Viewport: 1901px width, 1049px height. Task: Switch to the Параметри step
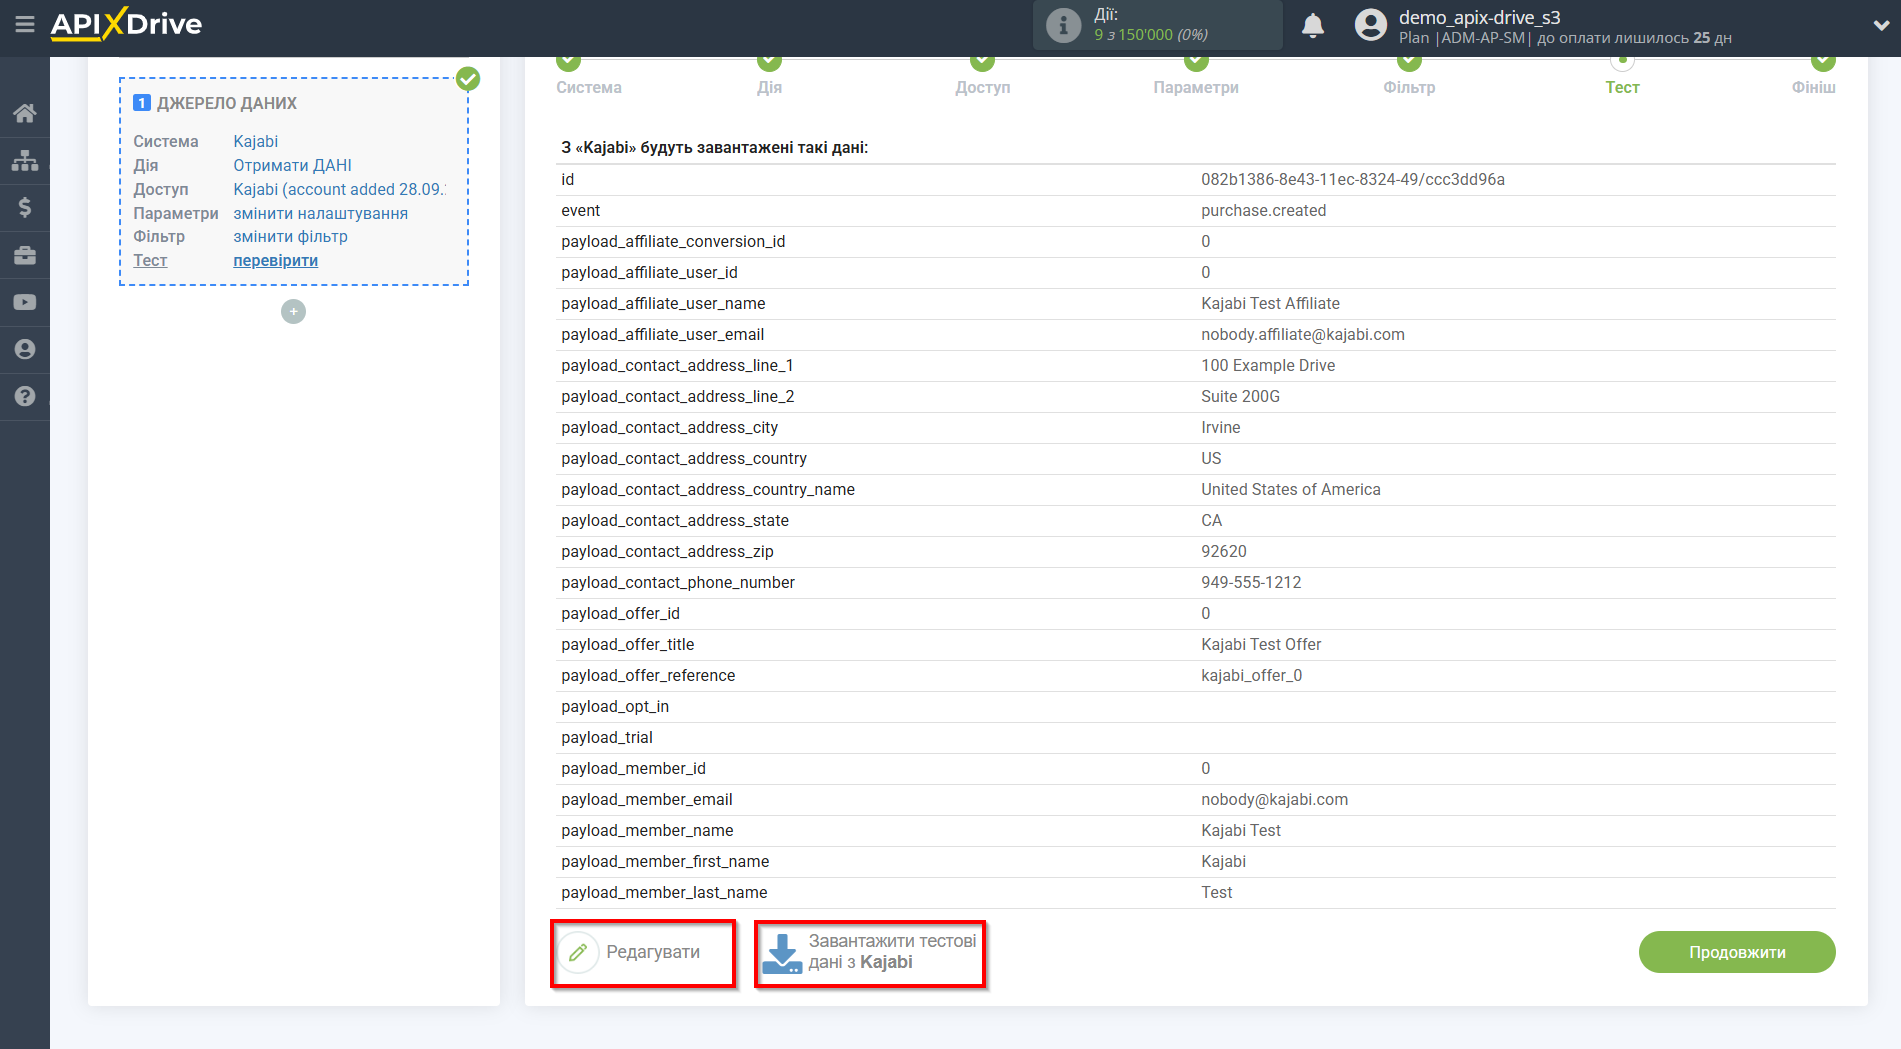point(1195,87)
